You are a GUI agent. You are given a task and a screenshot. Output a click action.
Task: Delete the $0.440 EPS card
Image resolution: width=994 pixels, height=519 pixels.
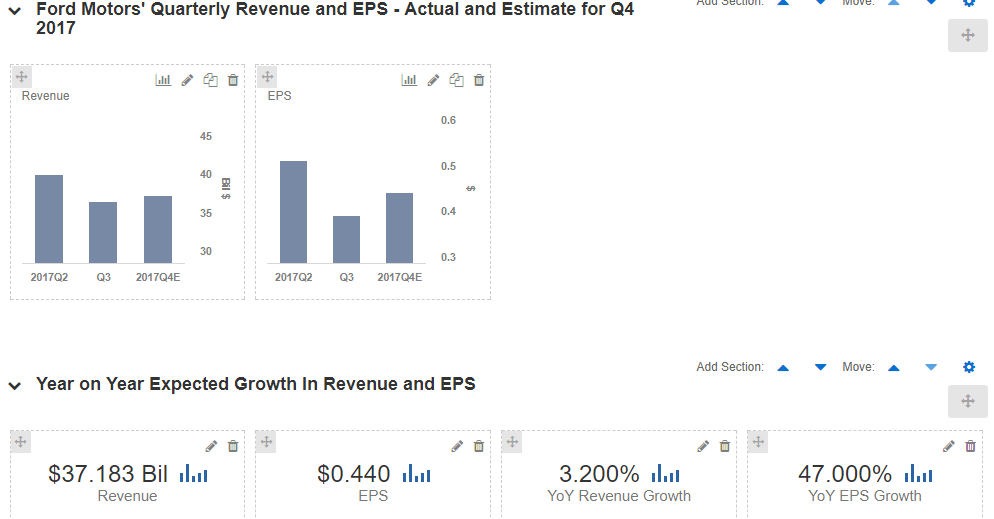(479, 446)
